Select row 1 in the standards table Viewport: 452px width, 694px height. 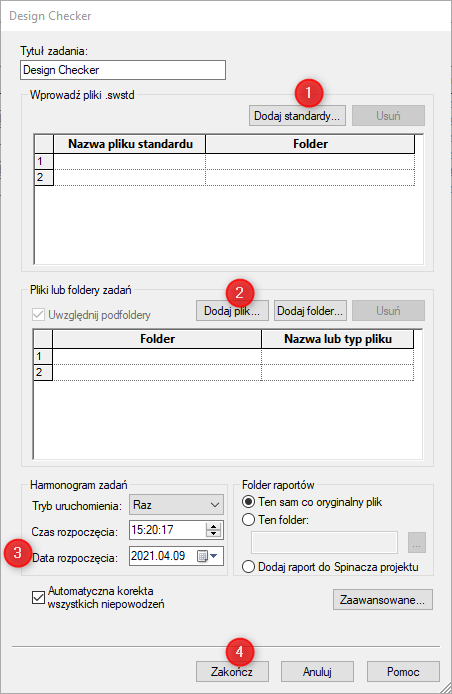(x=44, y=161)
